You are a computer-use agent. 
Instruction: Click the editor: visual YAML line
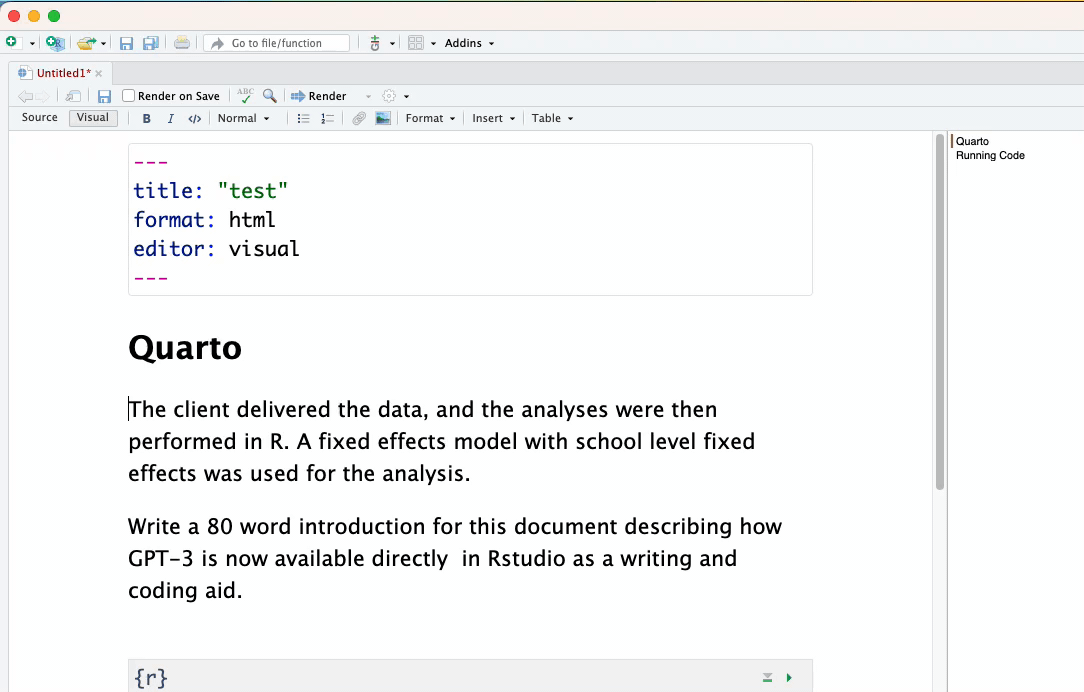pyautogui.click(x=216, y=249)
